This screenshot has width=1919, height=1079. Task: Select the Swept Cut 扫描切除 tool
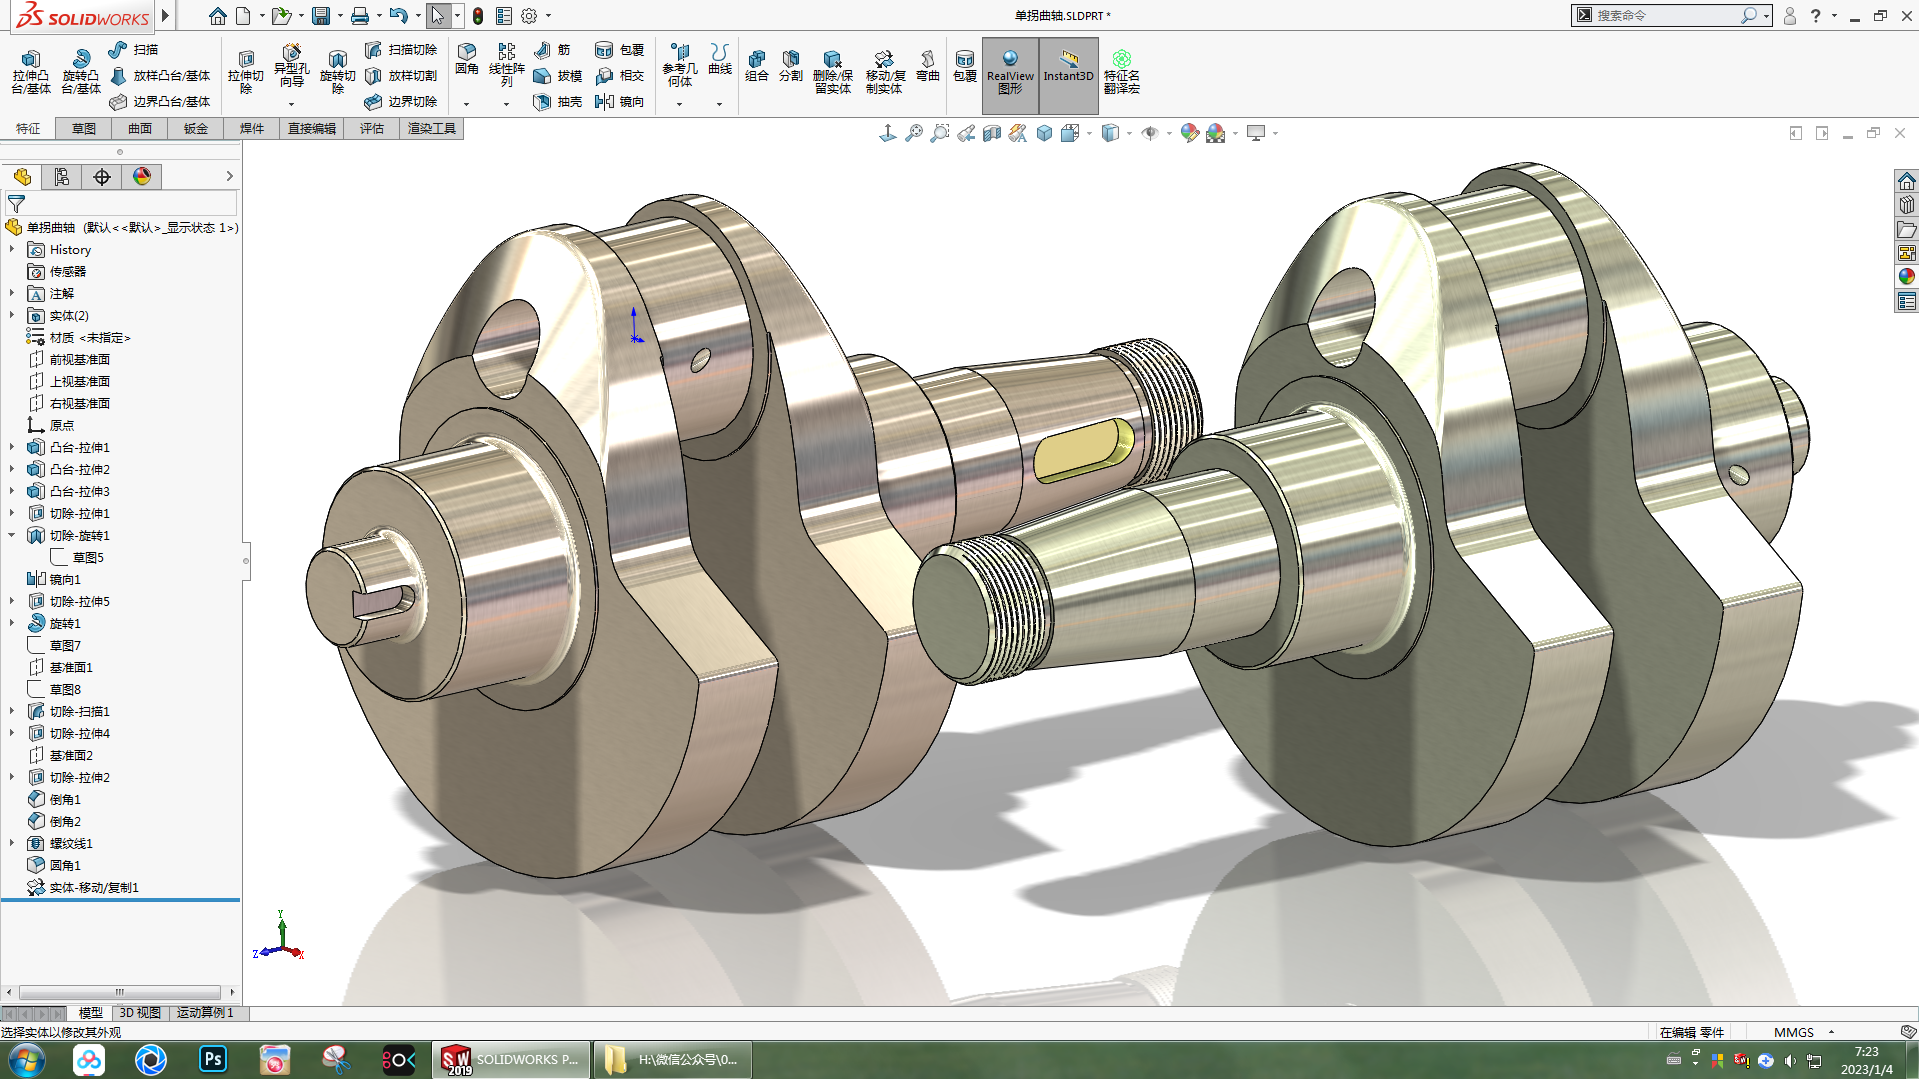point(401,49)
